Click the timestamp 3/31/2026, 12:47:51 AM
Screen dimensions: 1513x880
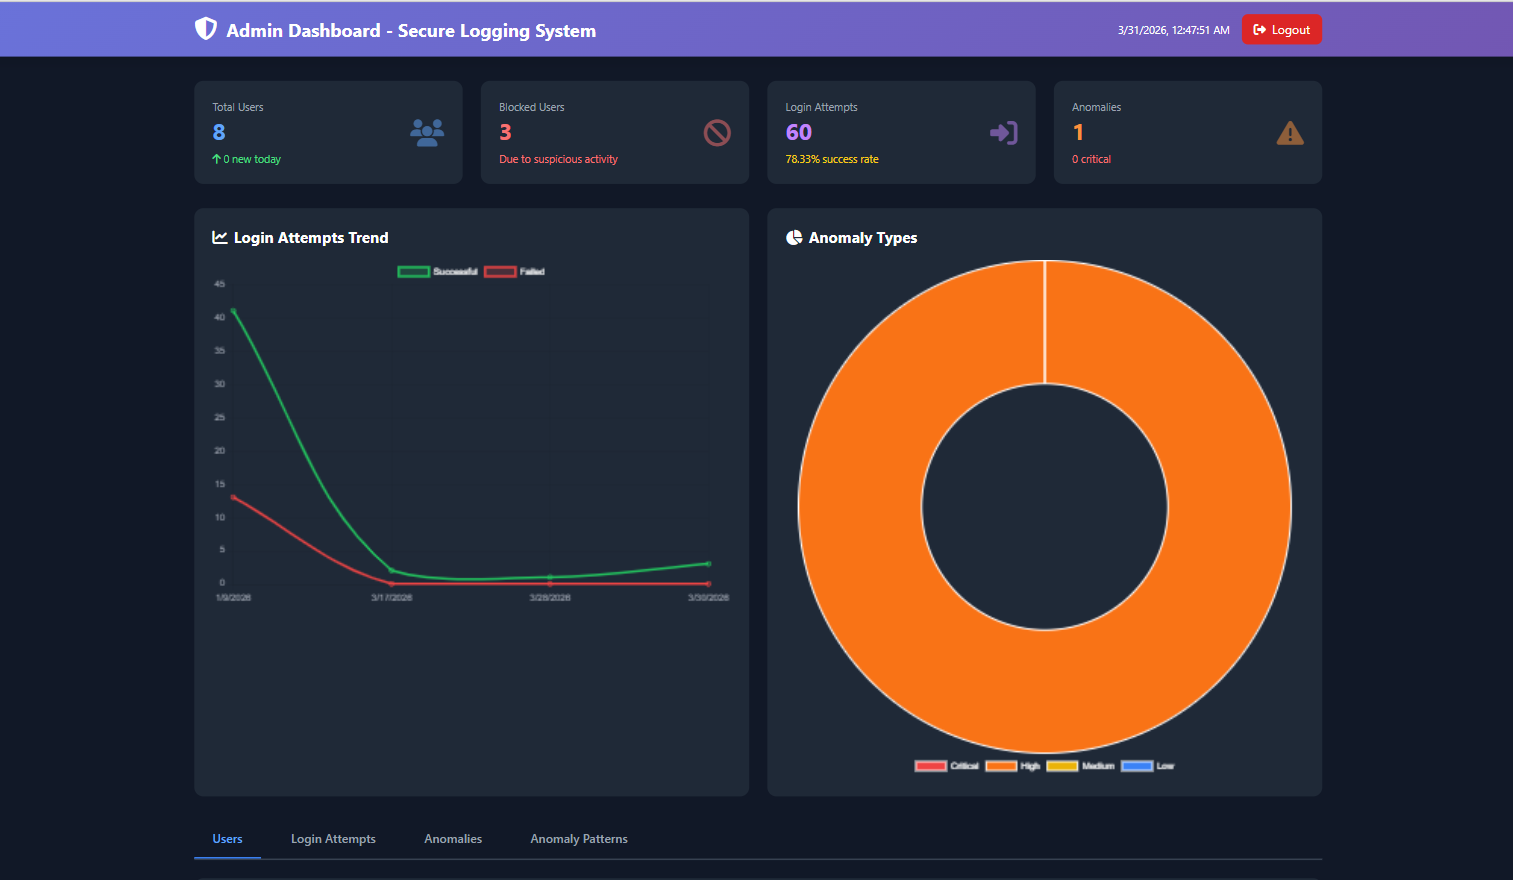click(1174, 30)
